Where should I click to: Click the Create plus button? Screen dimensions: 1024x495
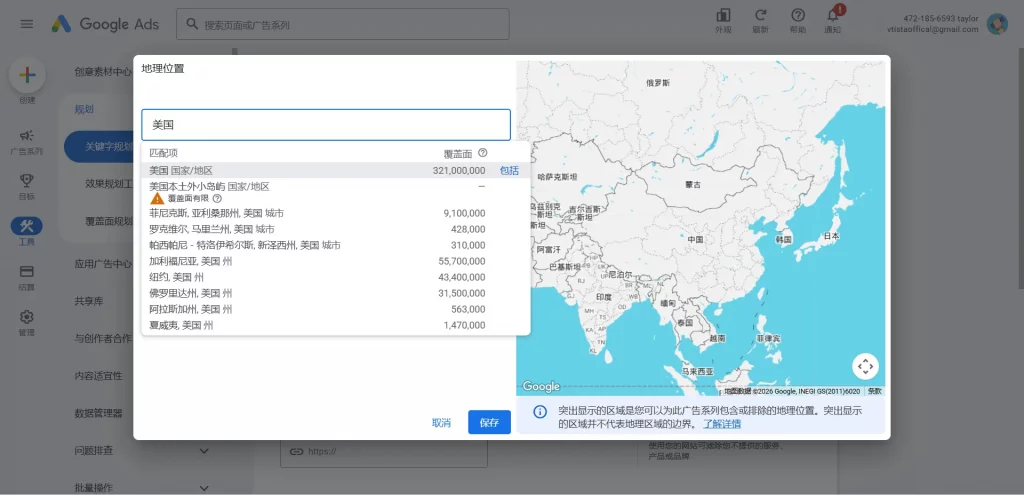tap(27, 76)
